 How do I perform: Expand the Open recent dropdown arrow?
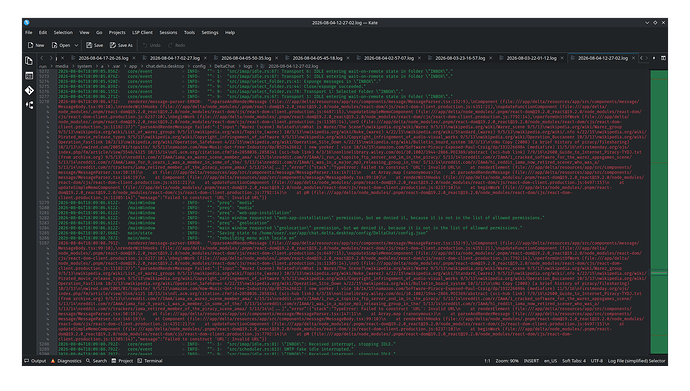[x=76, y=45]
